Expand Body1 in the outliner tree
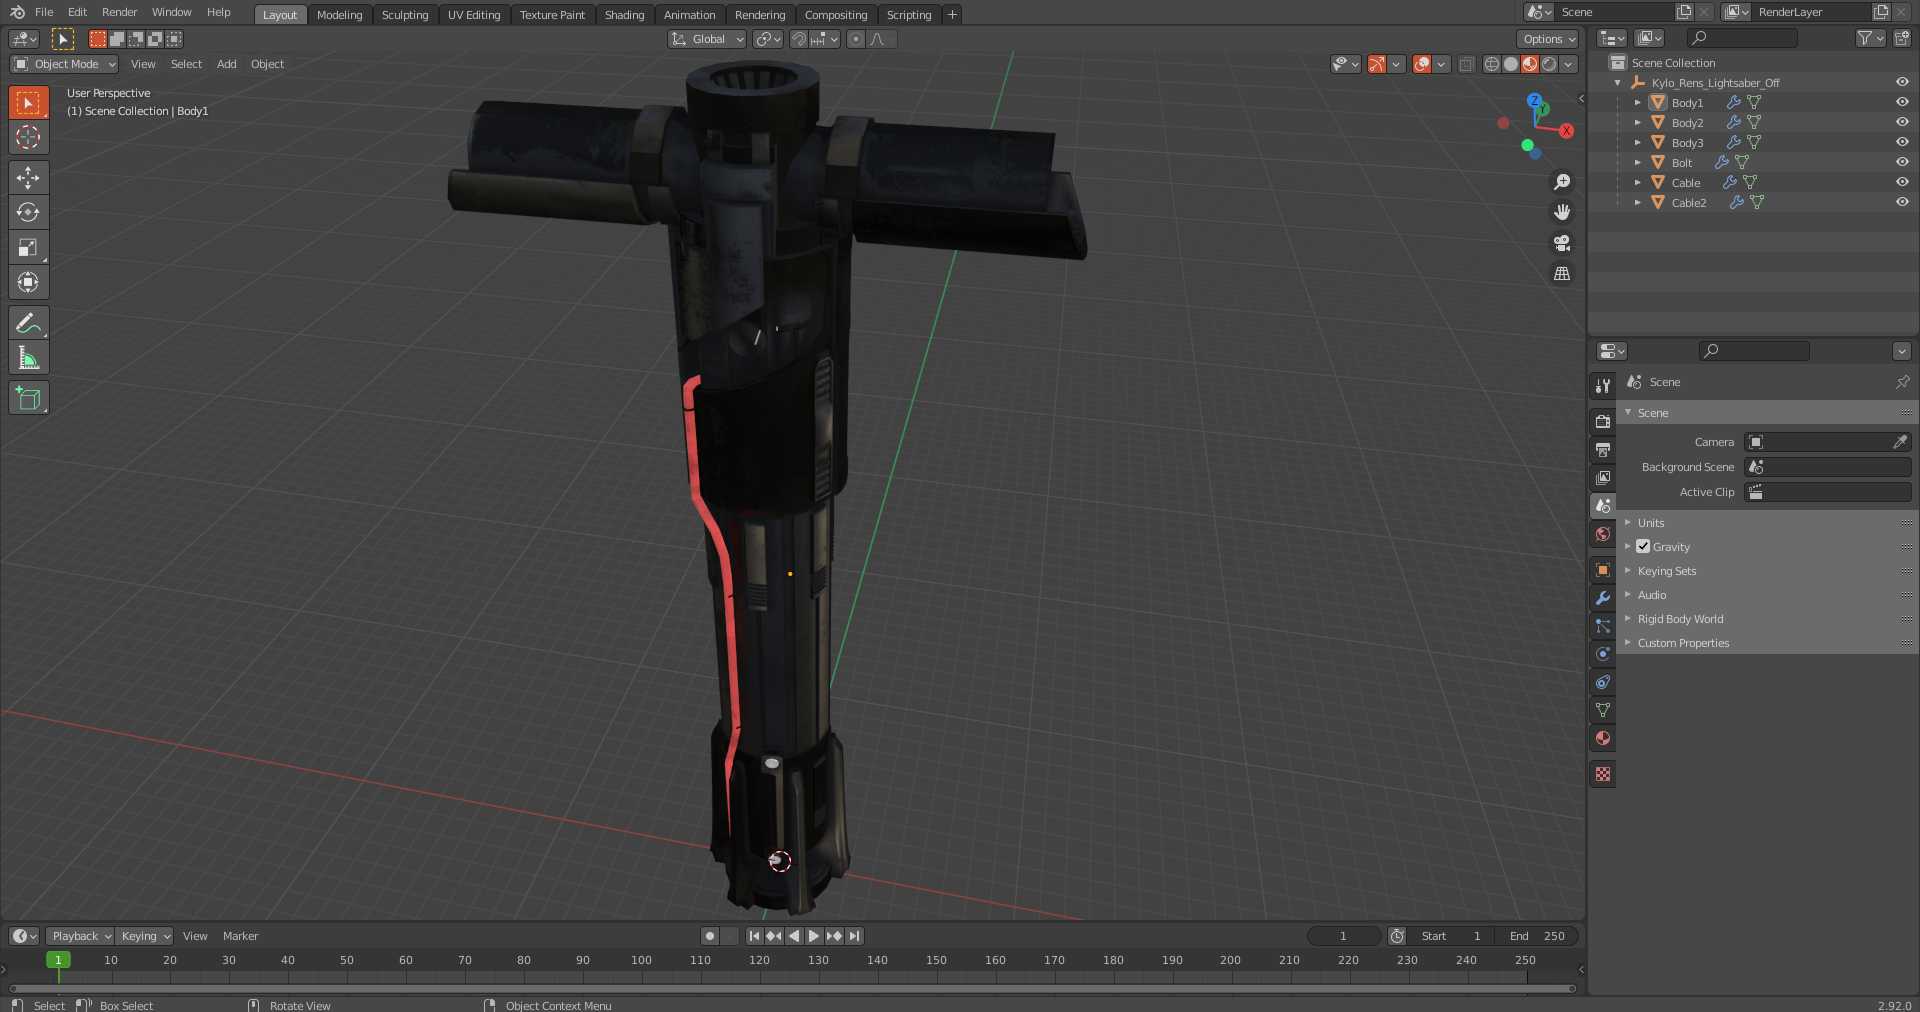The height and width of the screenshot is (1012, 1920). [x=1637, y=102]
